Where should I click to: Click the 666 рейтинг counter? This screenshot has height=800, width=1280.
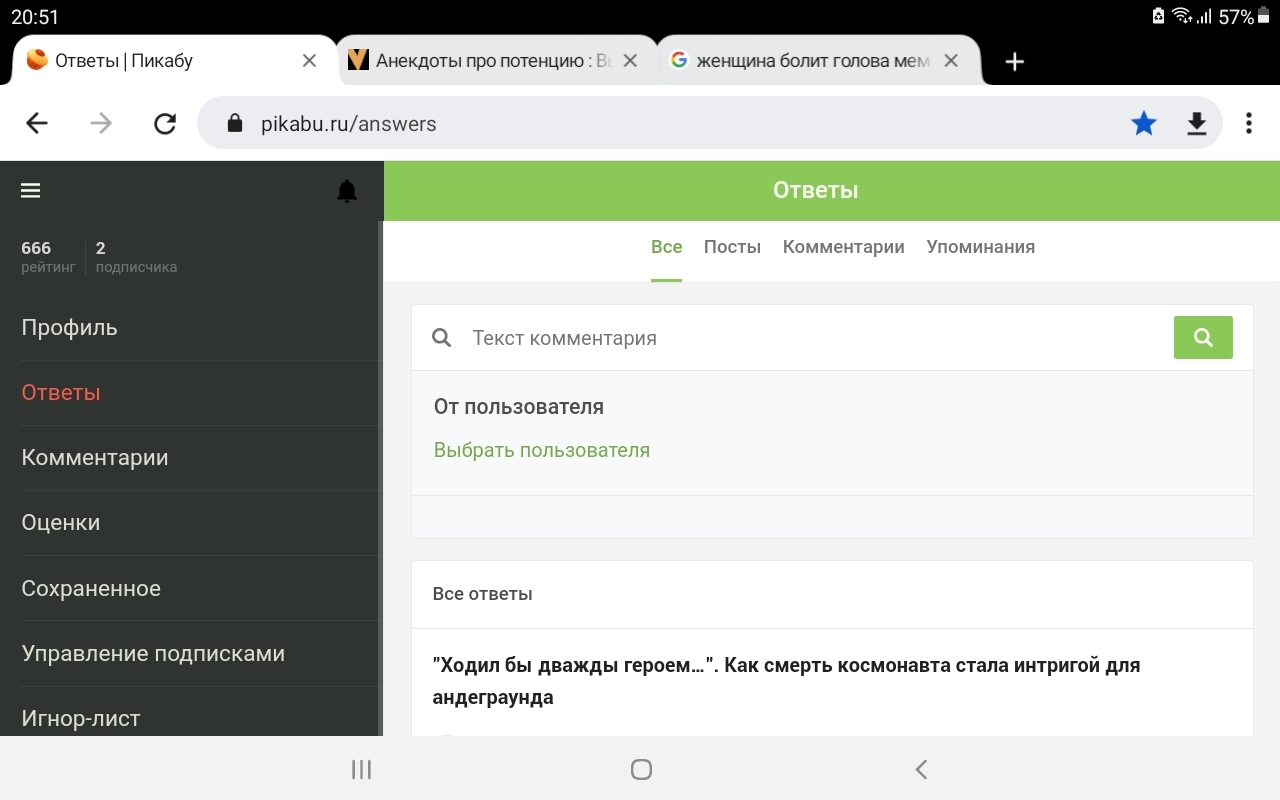pyautogui.click(x=48, y=256)
